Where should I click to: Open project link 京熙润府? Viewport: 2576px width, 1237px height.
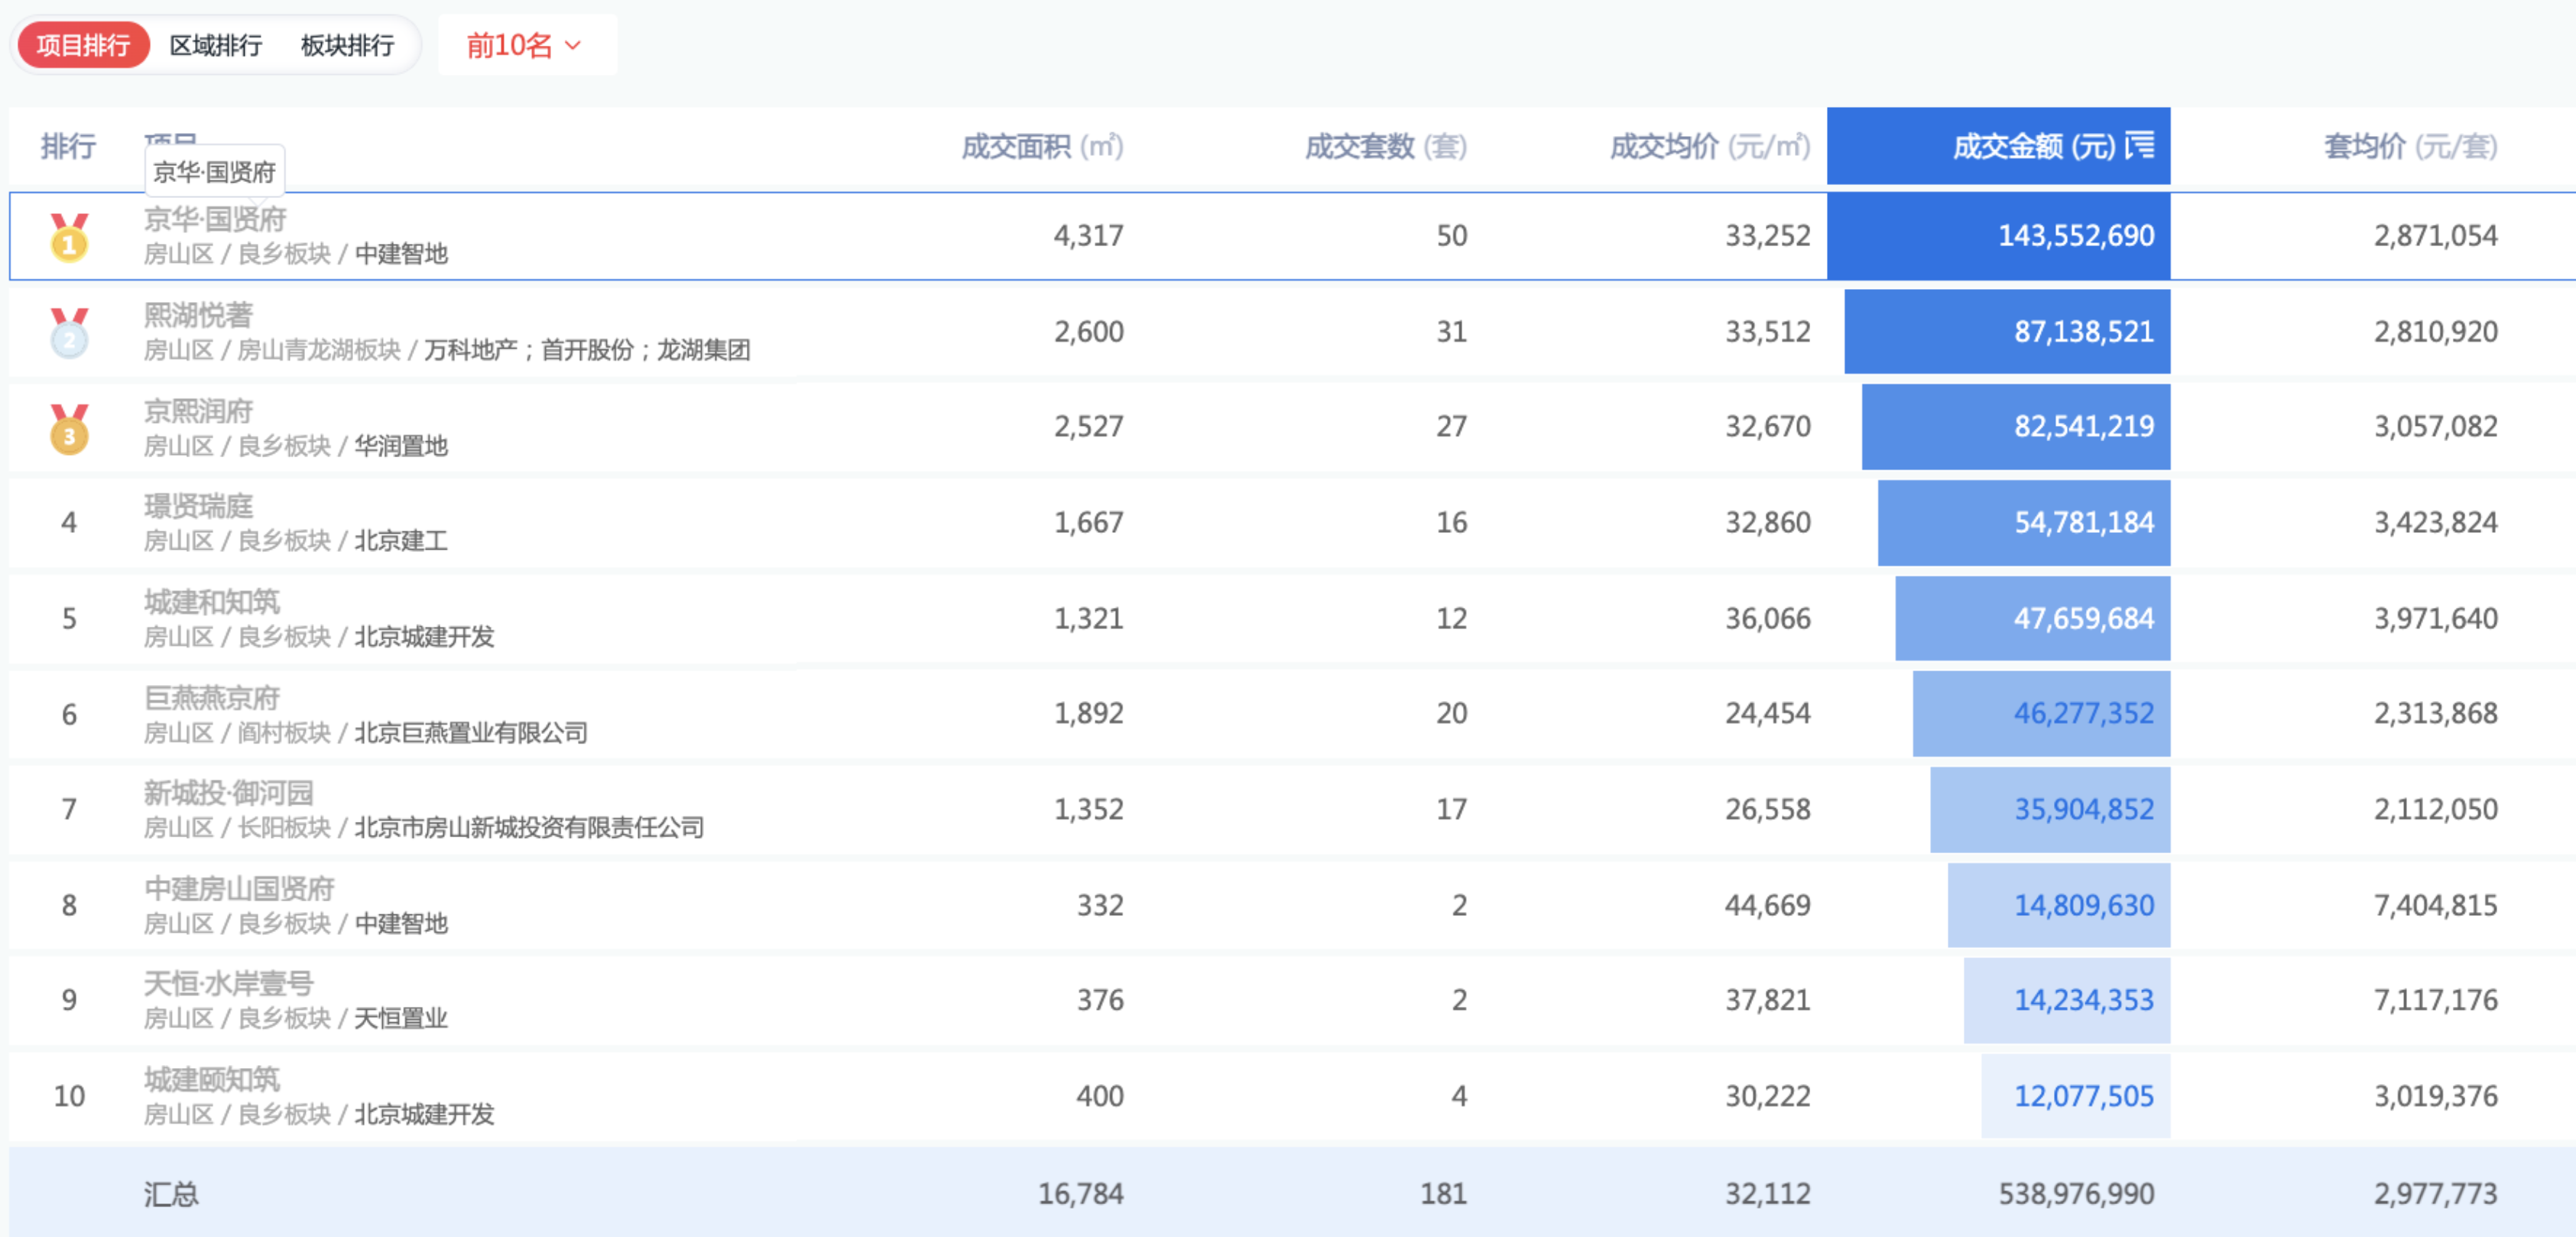[198, 411]
